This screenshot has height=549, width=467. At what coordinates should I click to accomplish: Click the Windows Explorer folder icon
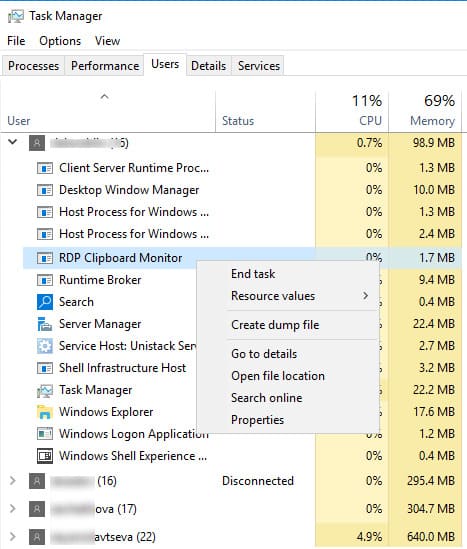(45, 412)
